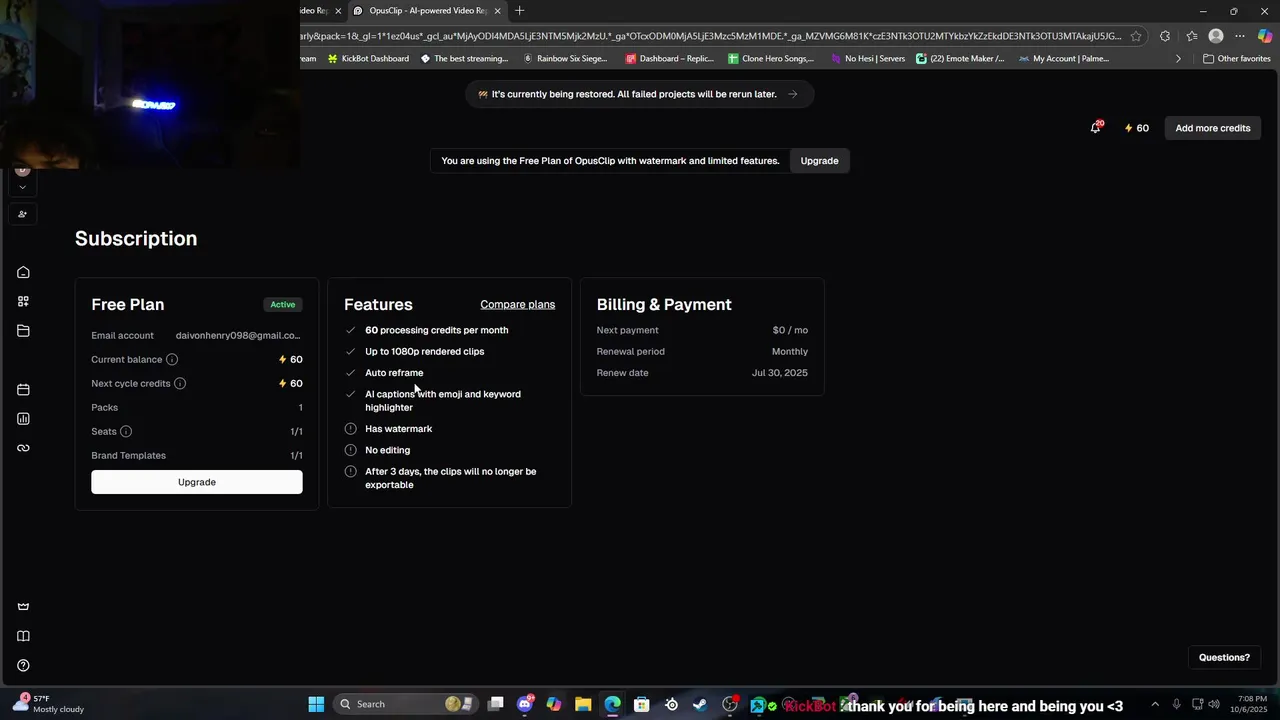1280x720 pixels.
Task: Click the Auto reframe feature text
Action: (x=394, y=373)
